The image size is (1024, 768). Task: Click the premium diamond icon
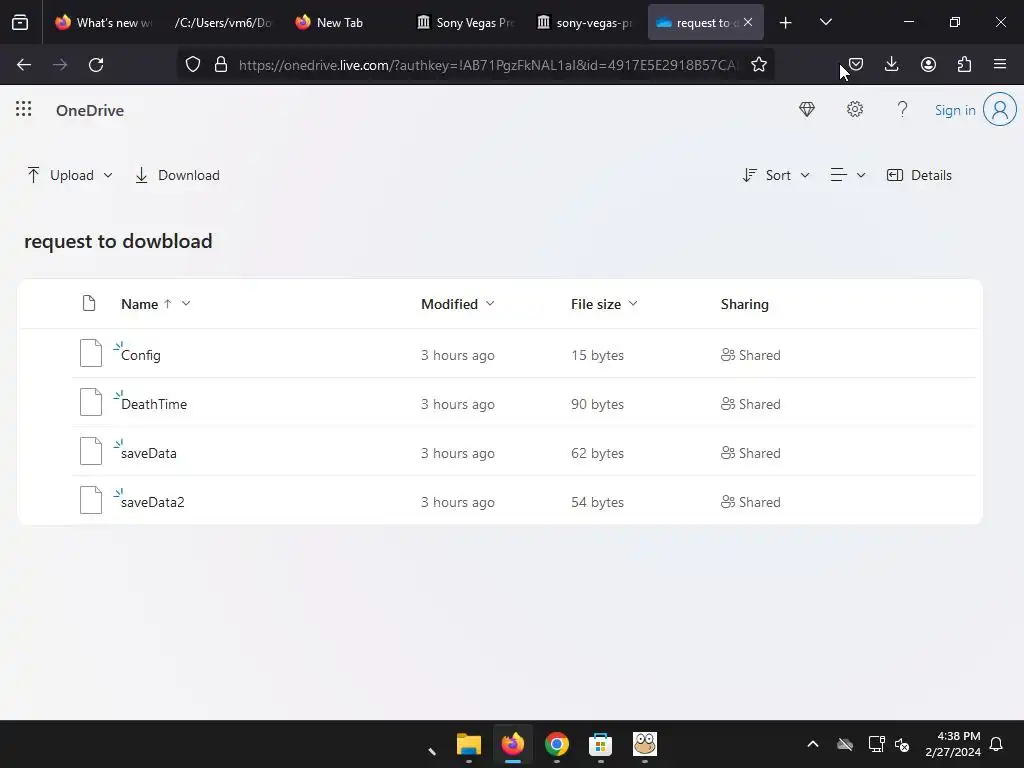[807, 110]
